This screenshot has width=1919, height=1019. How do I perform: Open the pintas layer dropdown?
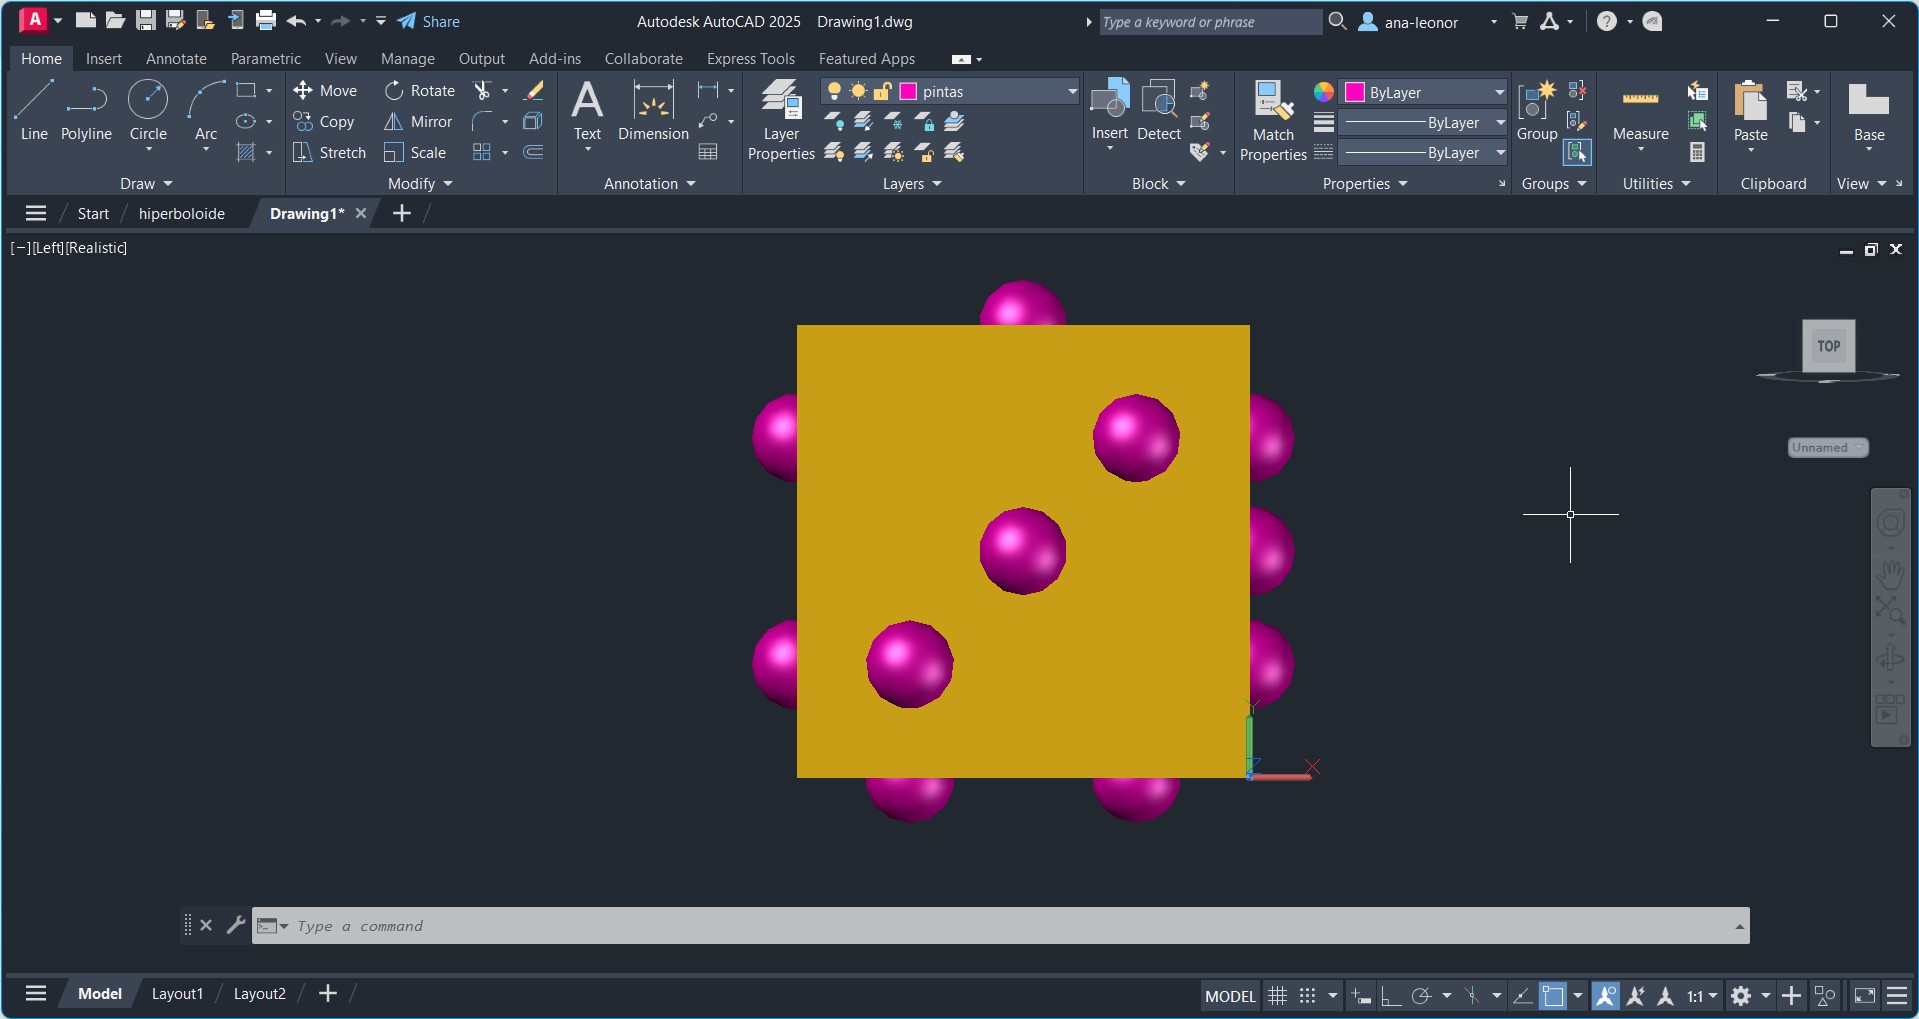1071,92
